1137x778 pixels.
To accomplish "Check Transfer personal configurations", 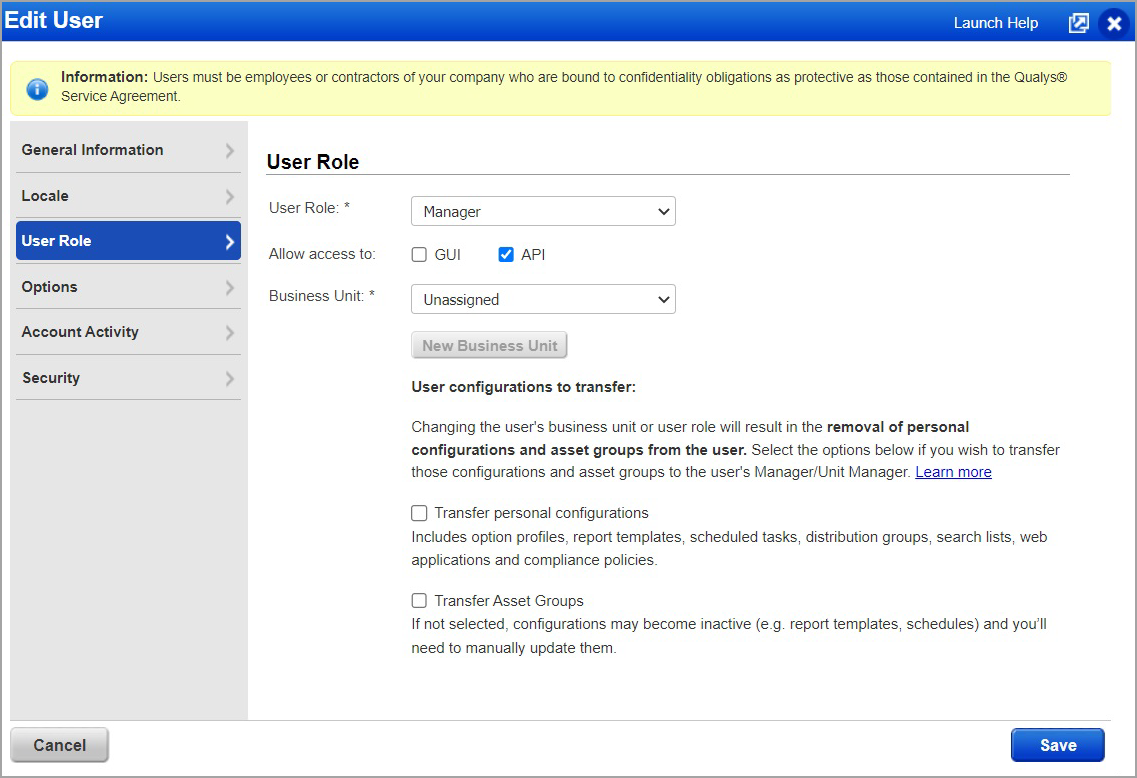I will 420,513.
